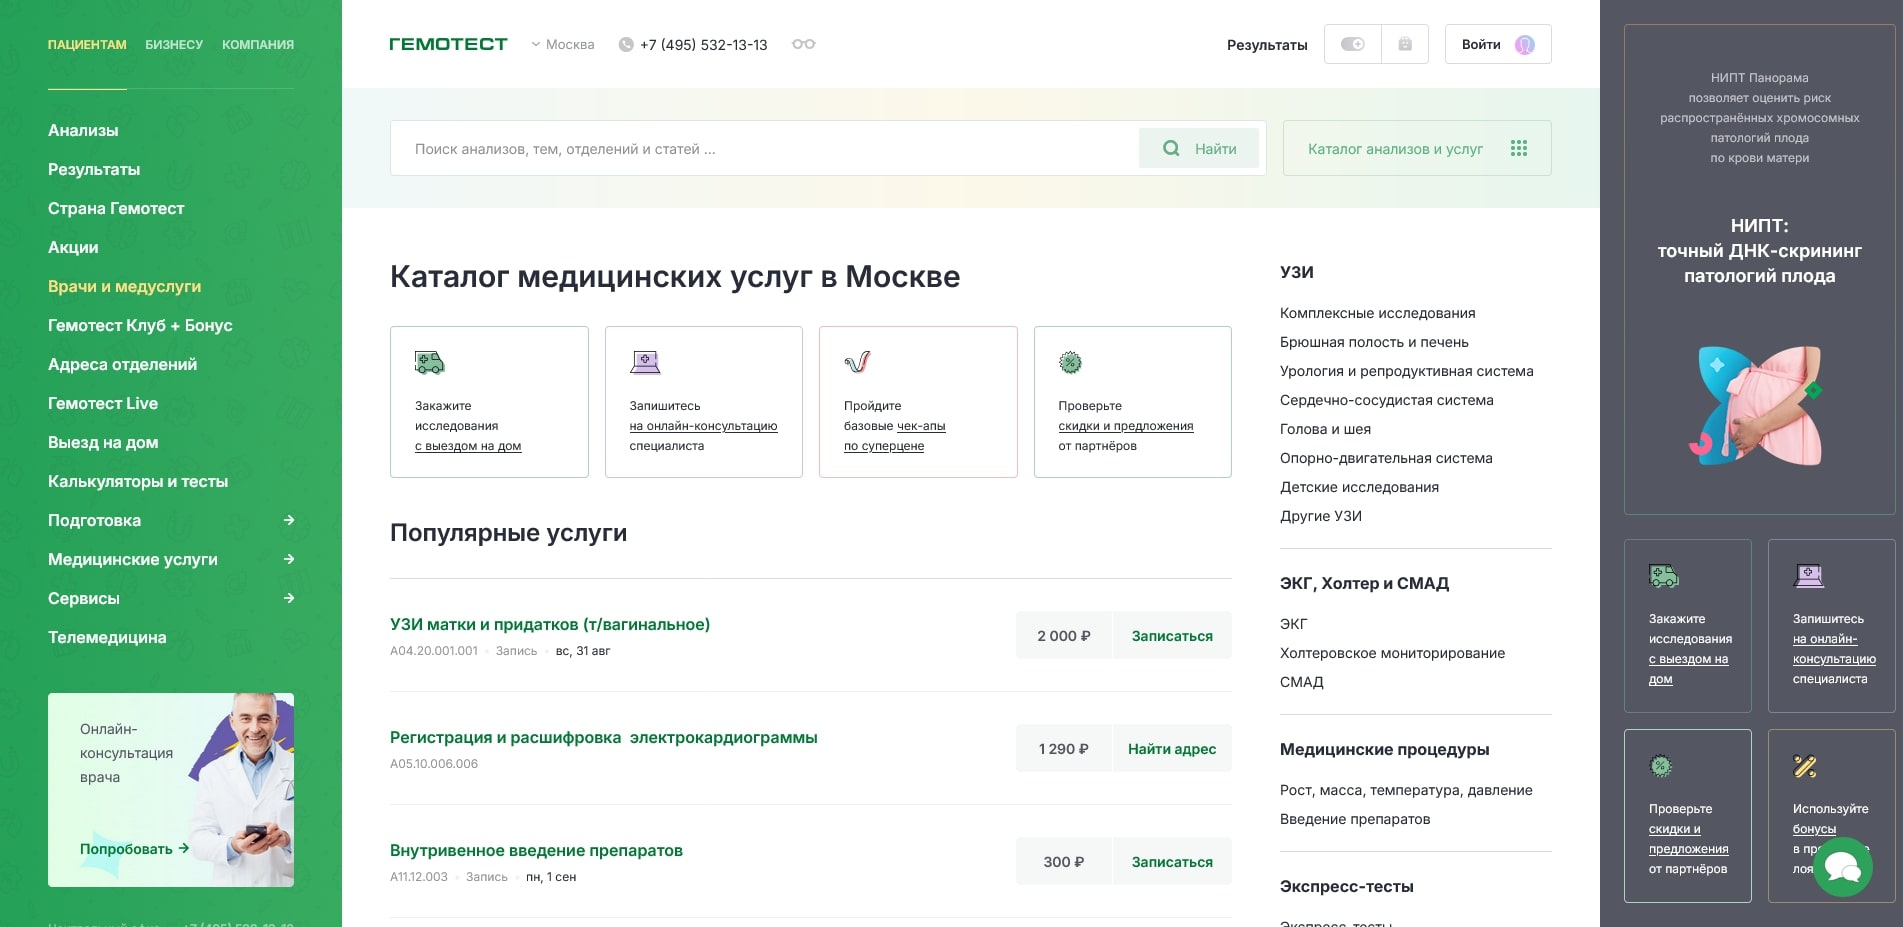Switch to the Бизнесу tab
Screen dimensions: 1903x927
pos(174,45)
